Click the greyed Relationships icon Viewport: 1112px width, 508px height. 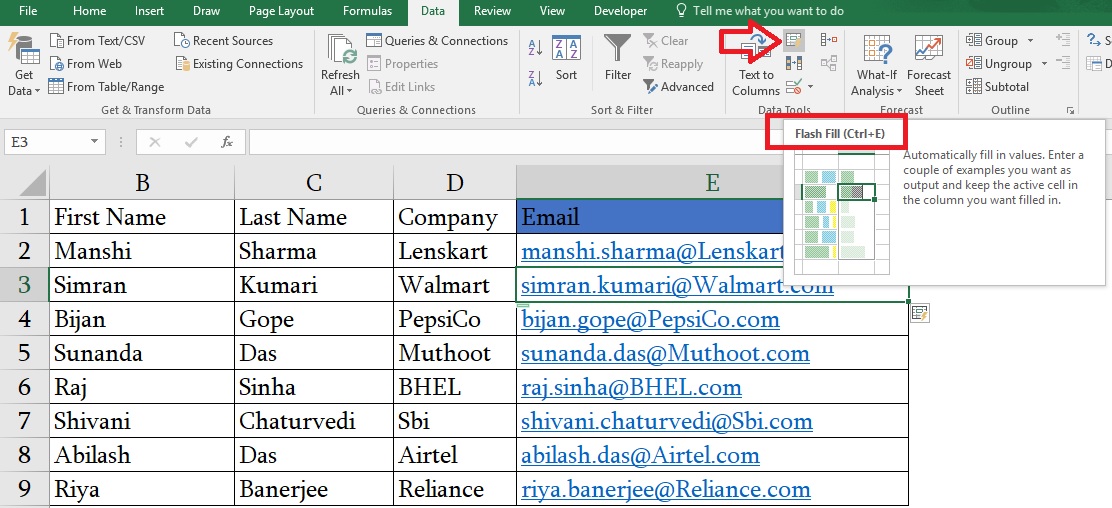[828, 64]
